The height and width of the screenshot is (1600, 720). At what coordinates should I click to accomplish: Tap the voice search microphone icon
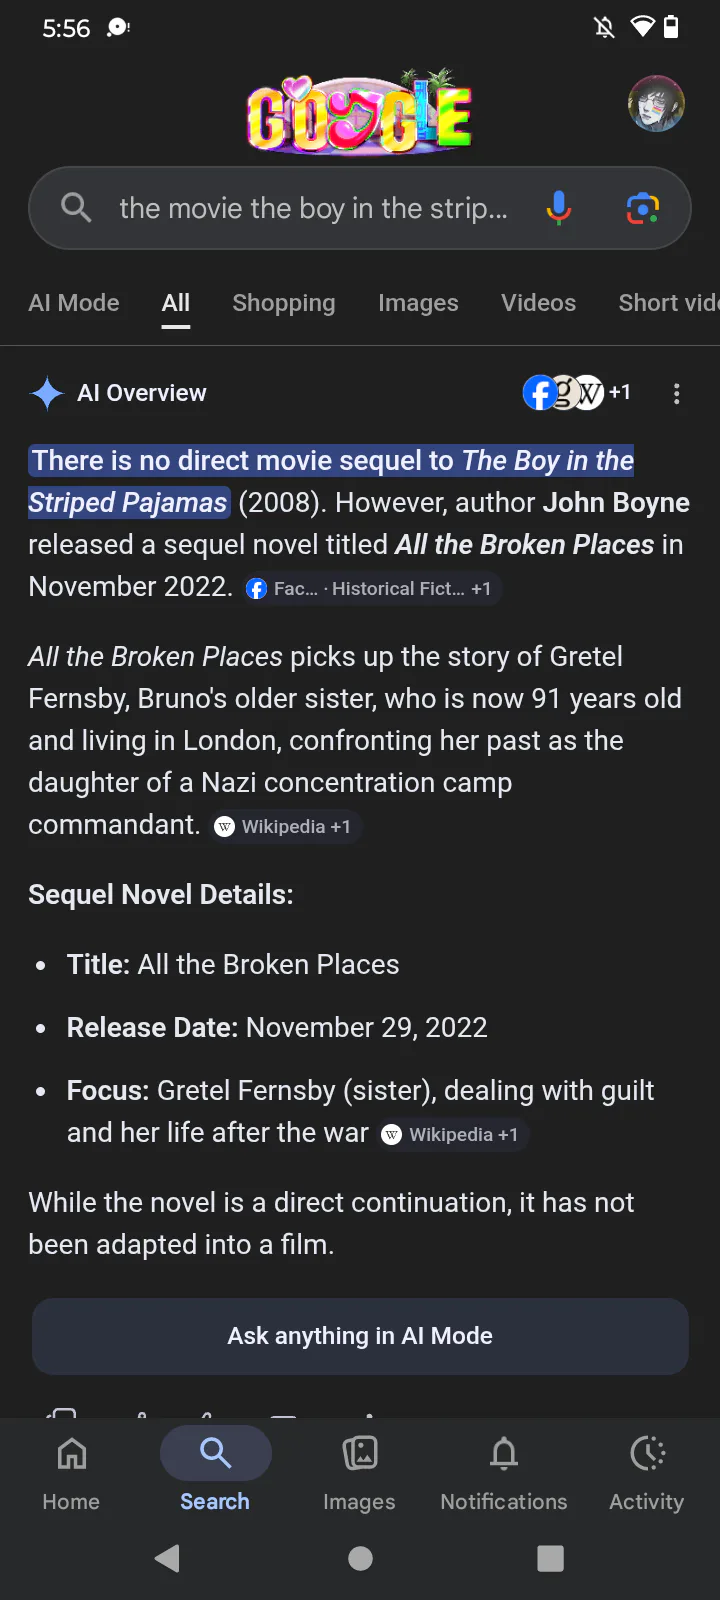click(x=559, y=208)
